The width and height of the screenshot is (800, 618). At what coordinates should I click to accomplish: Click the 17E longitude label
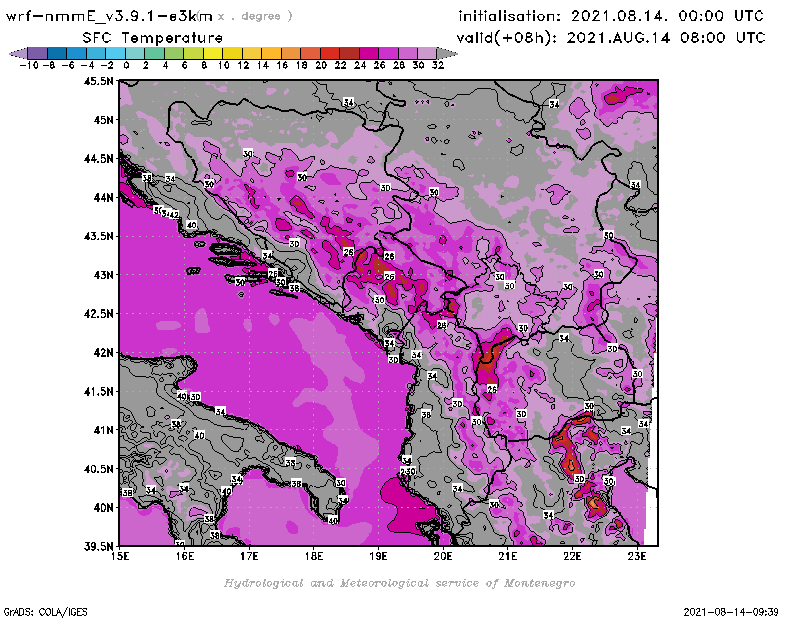tap(249, 556)
